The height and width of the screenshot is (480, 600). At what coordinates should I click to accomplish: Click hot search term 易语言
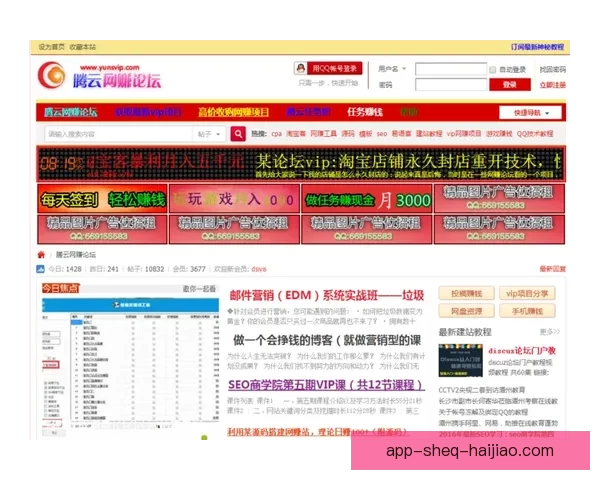click(x=401, y=134)
